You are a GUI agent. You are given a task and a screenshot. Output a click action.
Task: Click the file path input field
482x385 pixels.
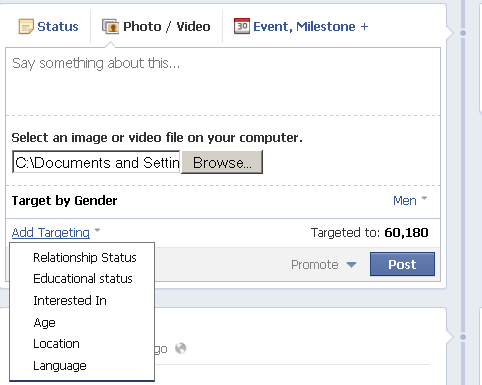96,162
